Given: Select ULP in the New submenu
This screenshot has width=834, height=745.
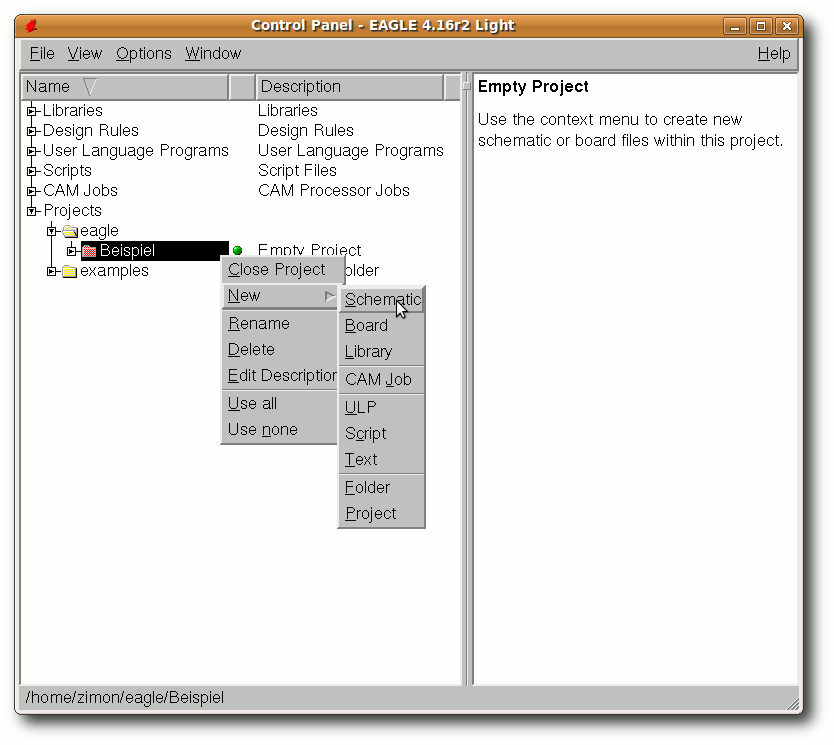Looking at the screenshot, I should [382, 408].
